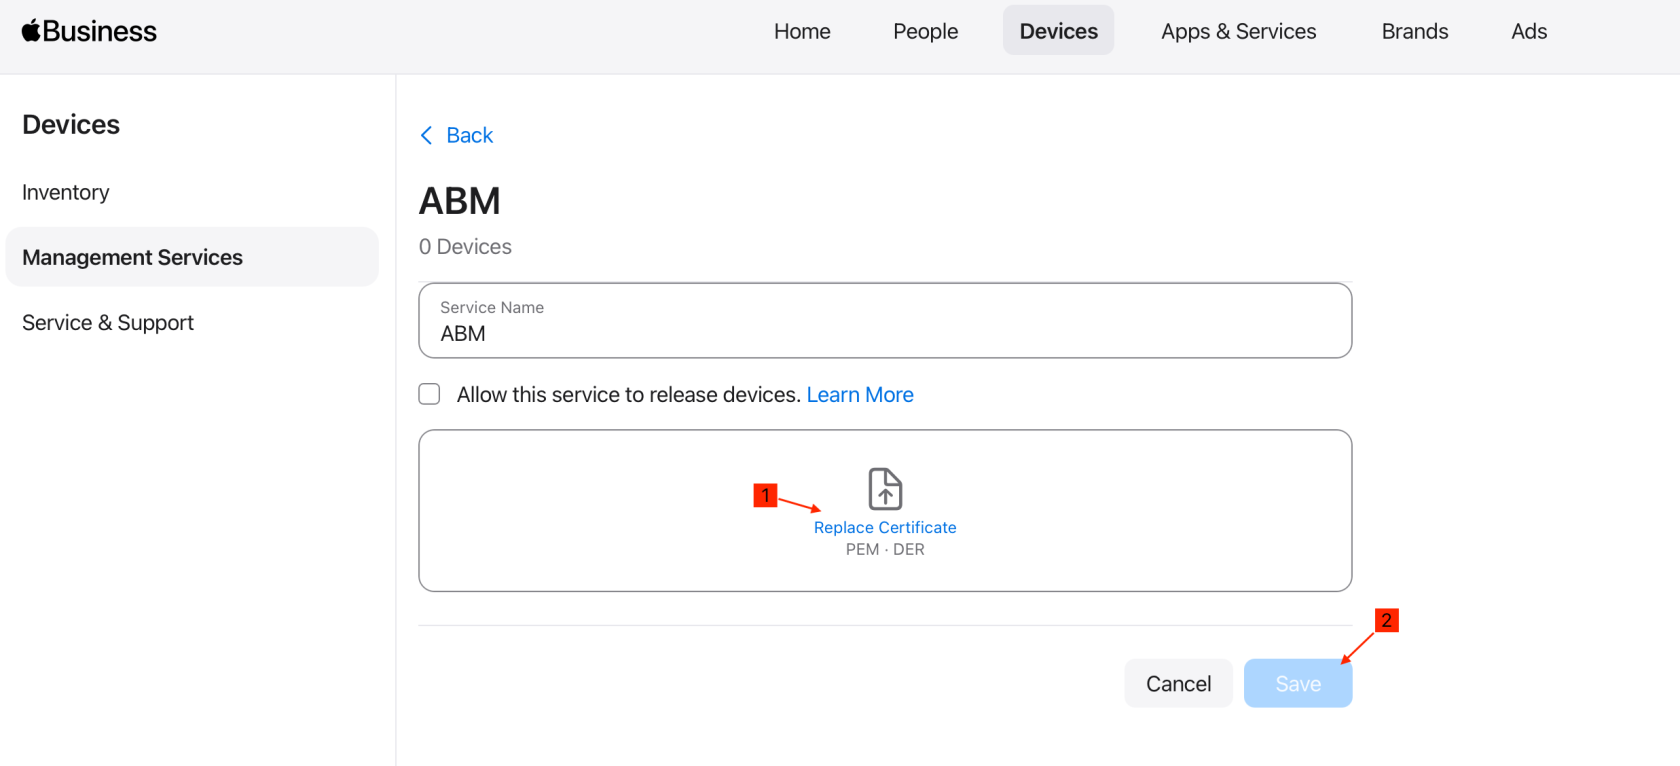The height and width of the screenshot is (766, 1680).
Task: Click the Back chevron arrow icon
Action: [x=427, y=135]
